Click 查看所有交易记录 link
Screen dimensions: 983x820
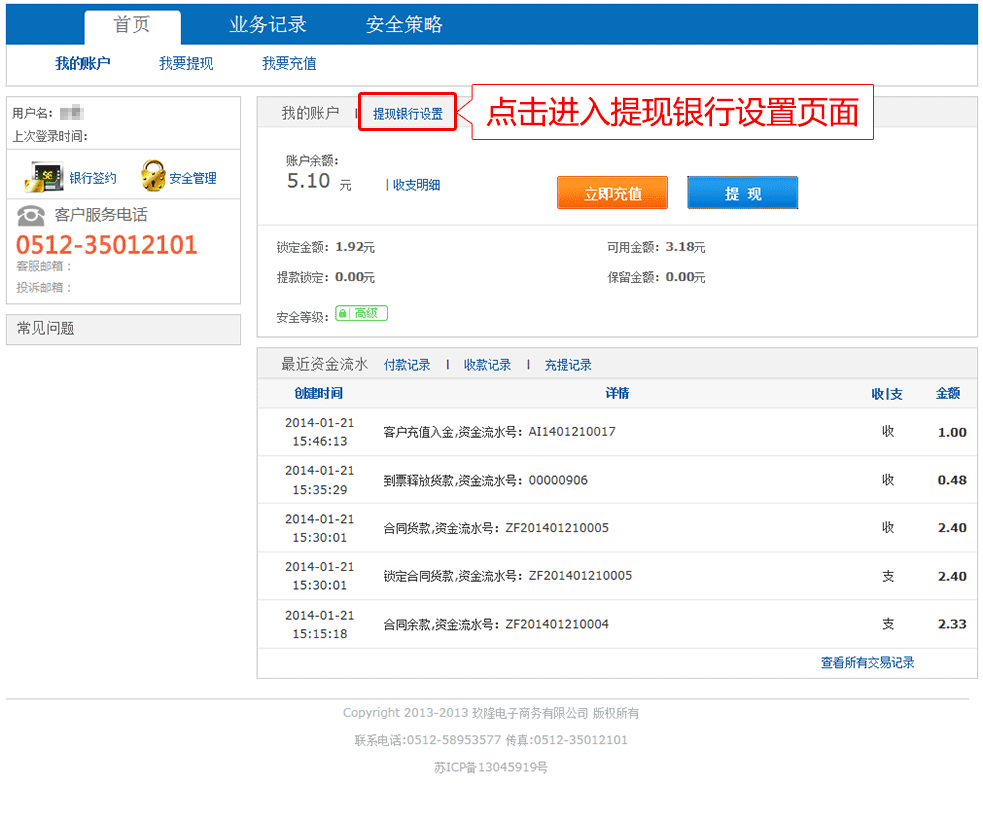point(867,663)
